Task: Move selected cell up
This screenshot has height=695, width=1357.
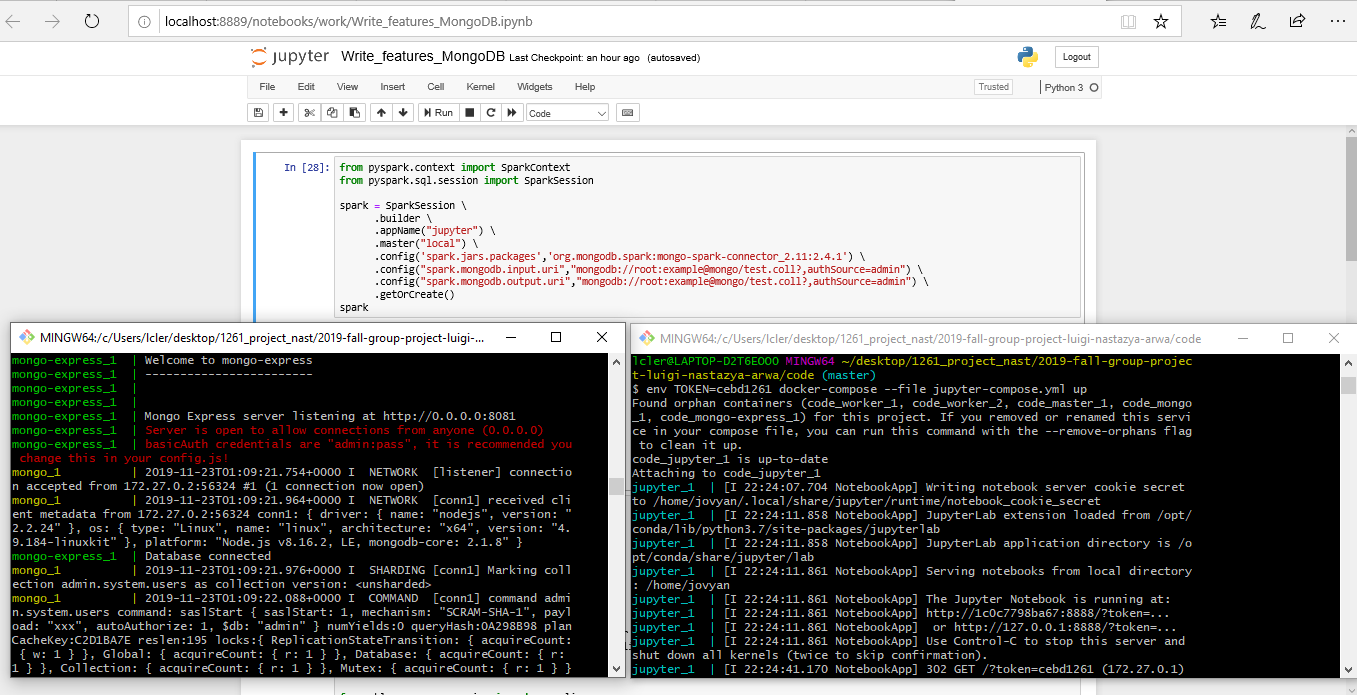Action: (x=381, y=113)
